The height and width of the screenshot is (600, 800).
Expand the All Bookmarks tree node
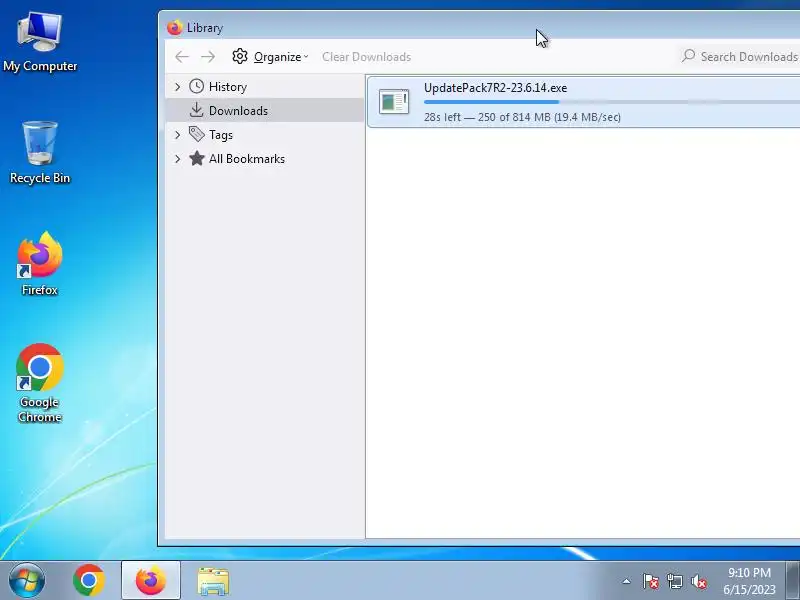(x=178, y=159)
